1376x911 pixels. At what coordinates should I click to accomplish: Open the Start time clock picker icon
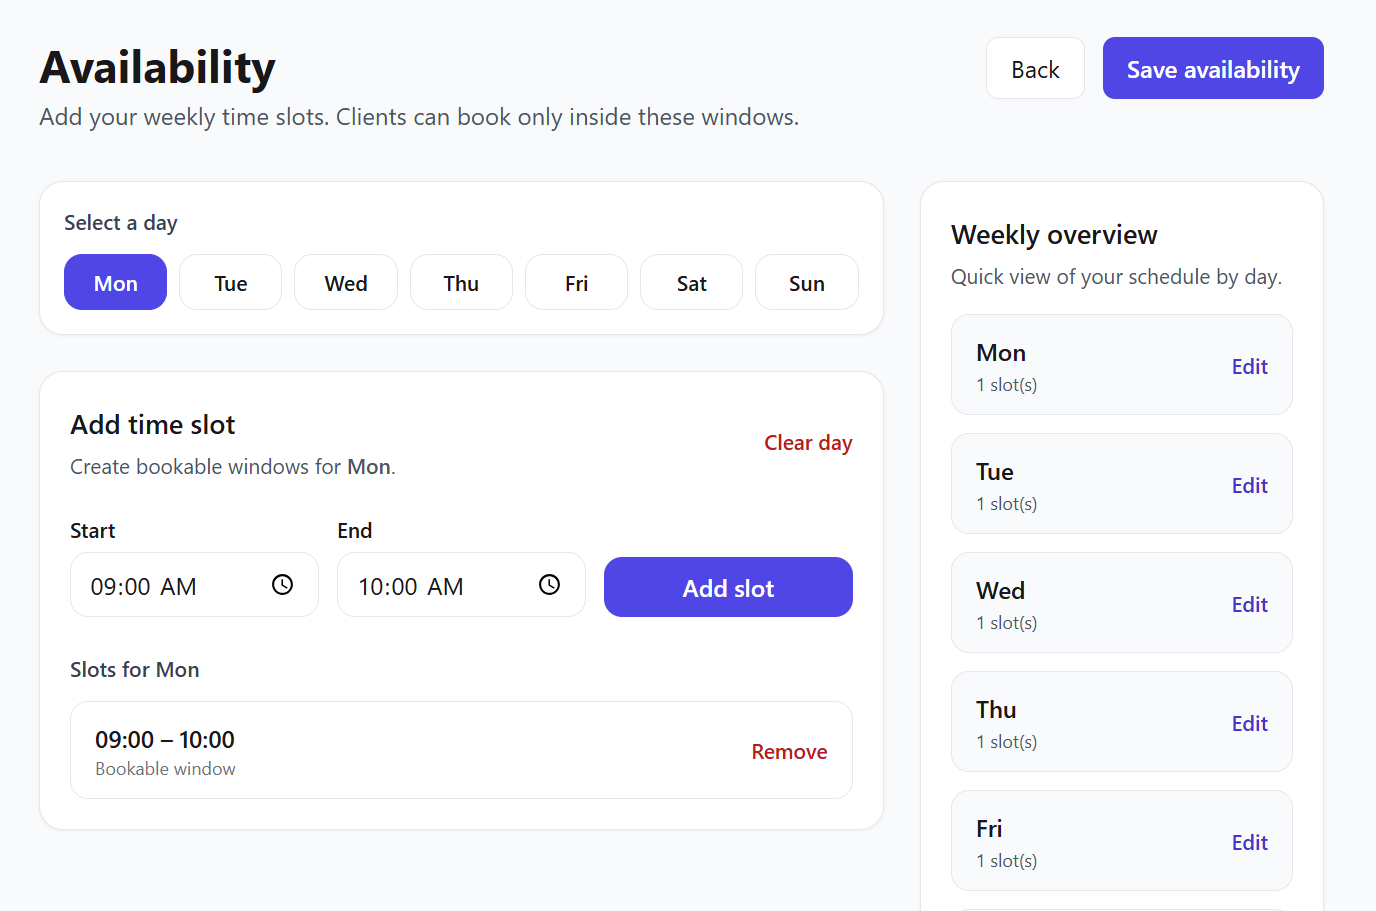pyautogui.click(x=283, y=585)
